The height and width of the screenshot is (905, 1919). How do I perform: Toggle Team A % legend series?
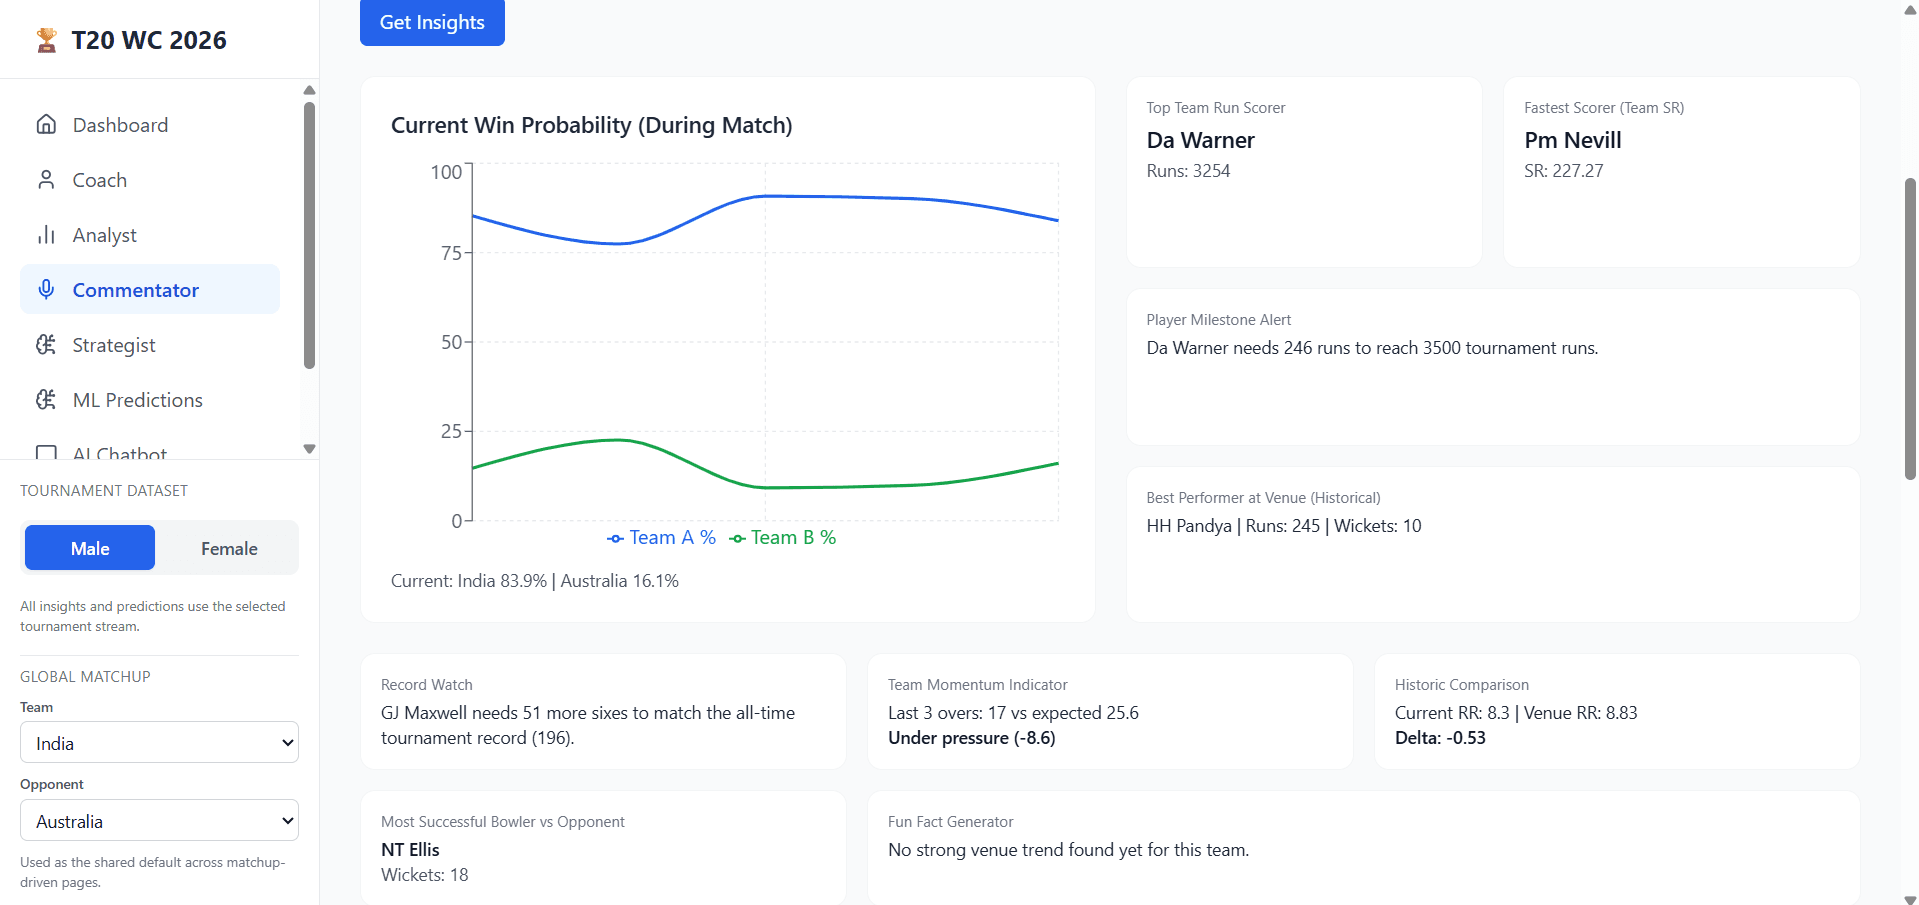[x=662, y=538]
